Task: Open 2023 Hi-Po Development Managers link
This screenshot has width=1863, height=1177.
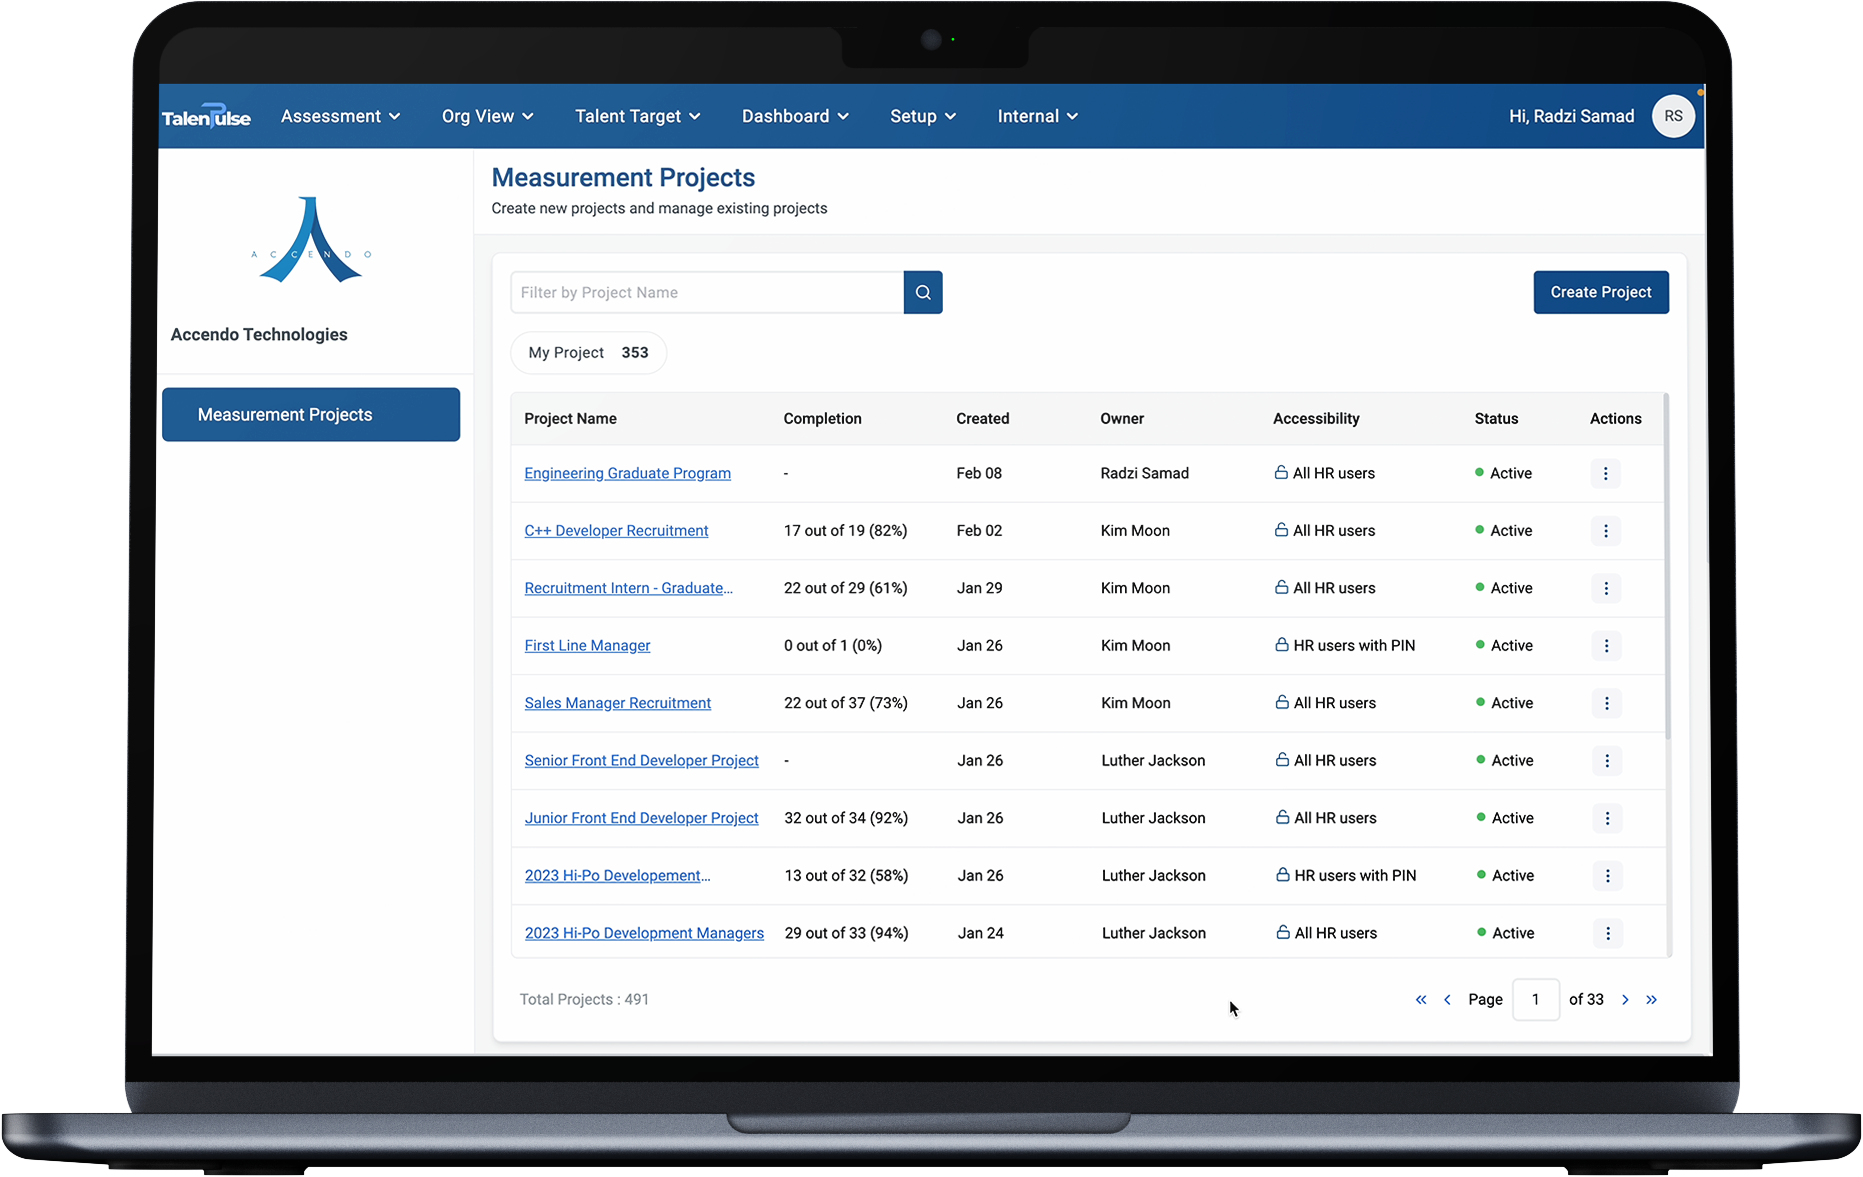Action: [644, 933]
